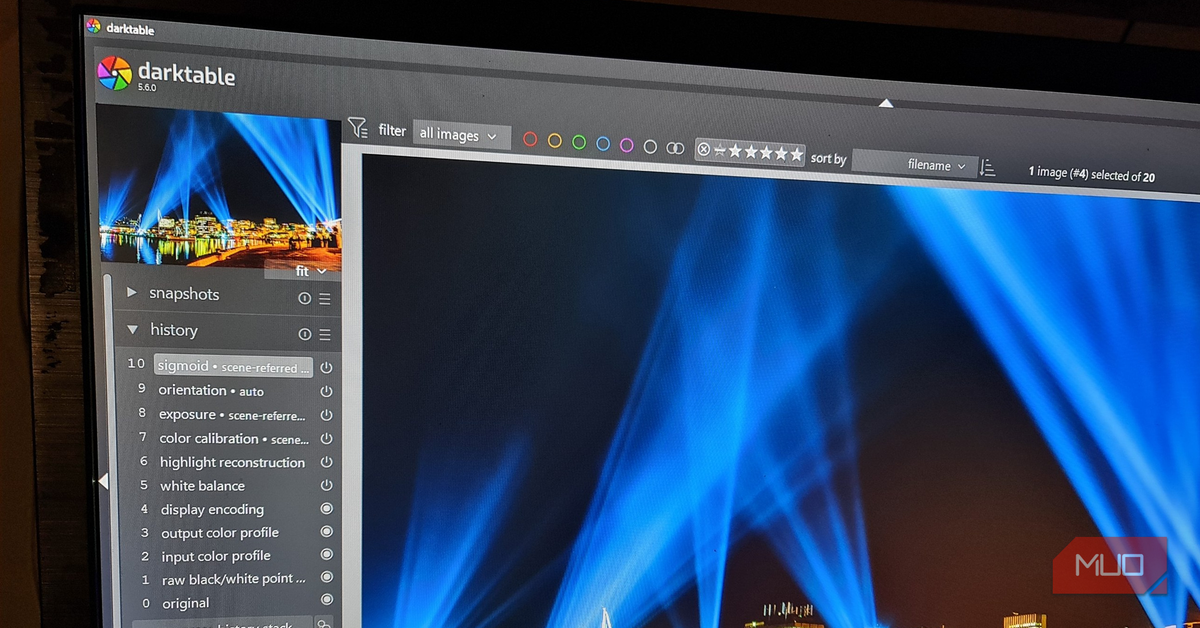
Task: Toggle top panel with the upward arrow
Action: pos(885,102)
